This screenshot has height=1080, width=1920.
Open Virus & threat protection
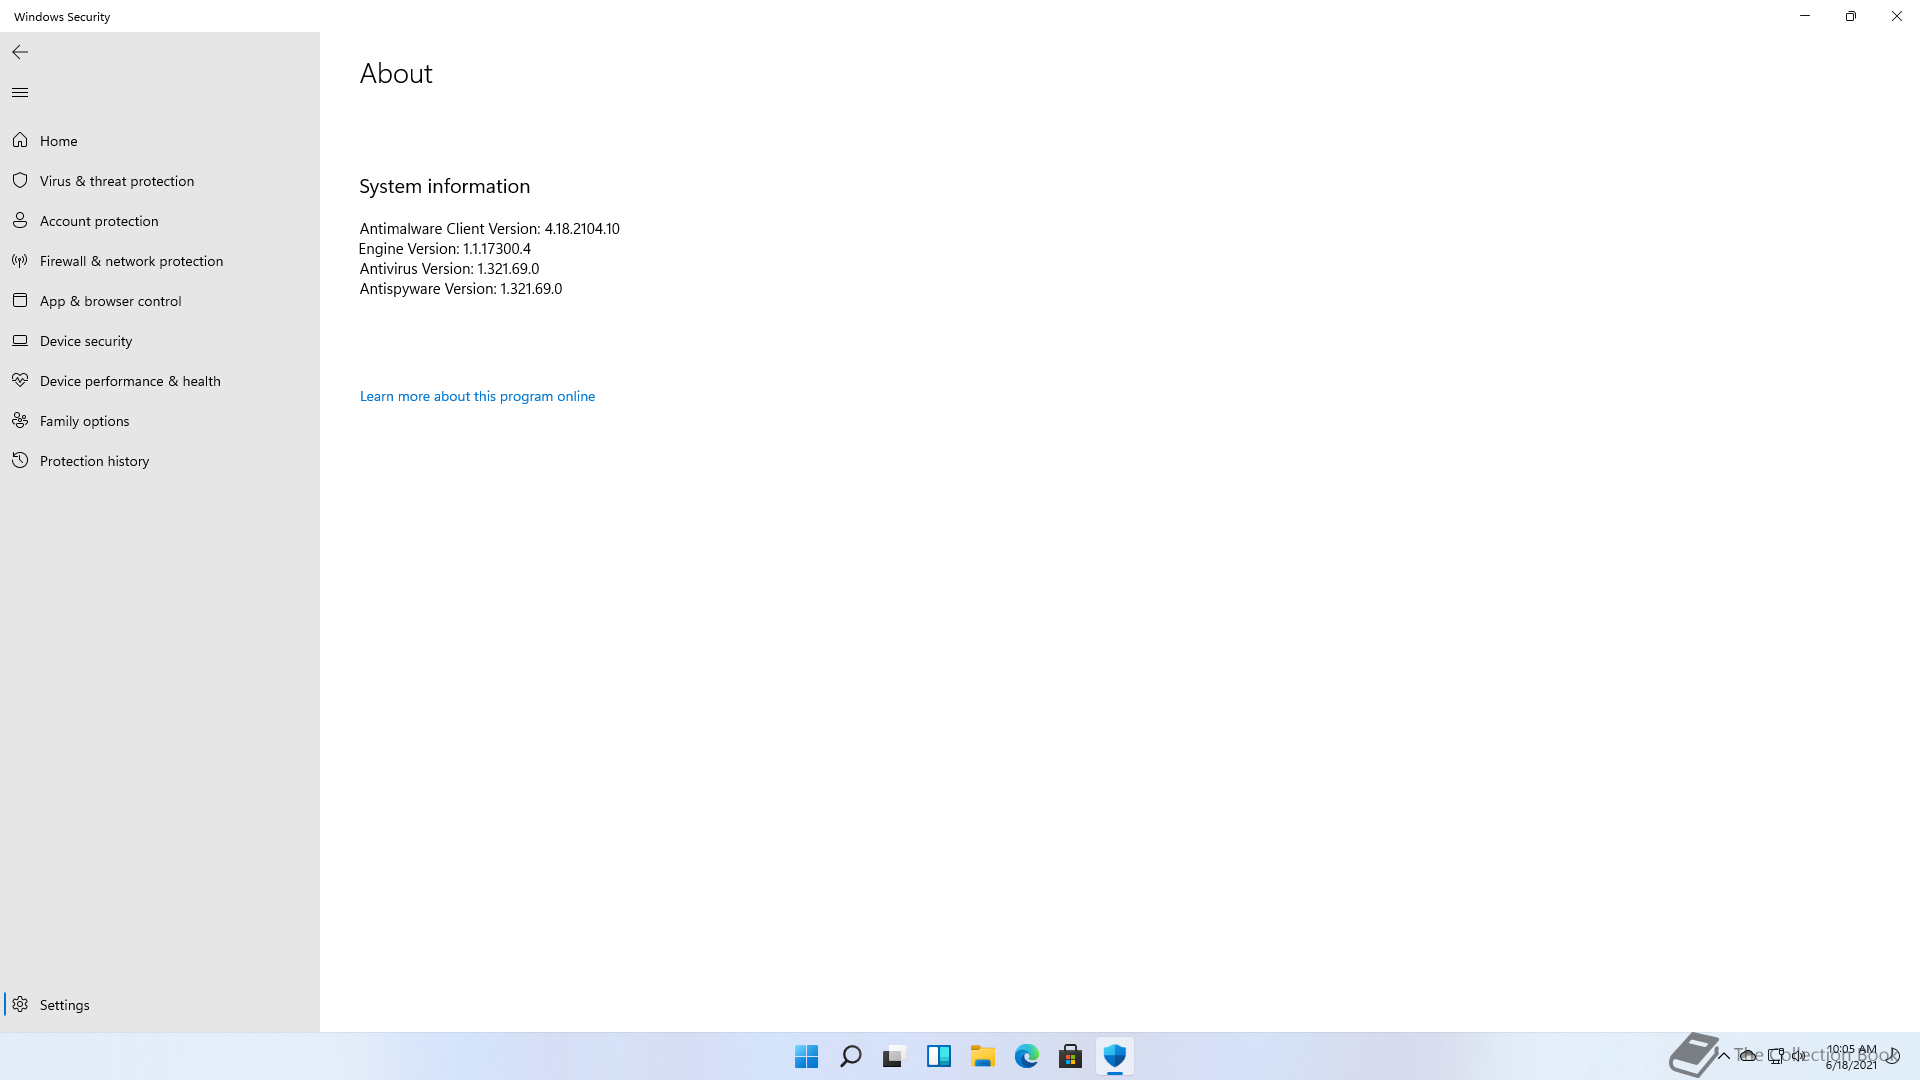pos(160,181)
